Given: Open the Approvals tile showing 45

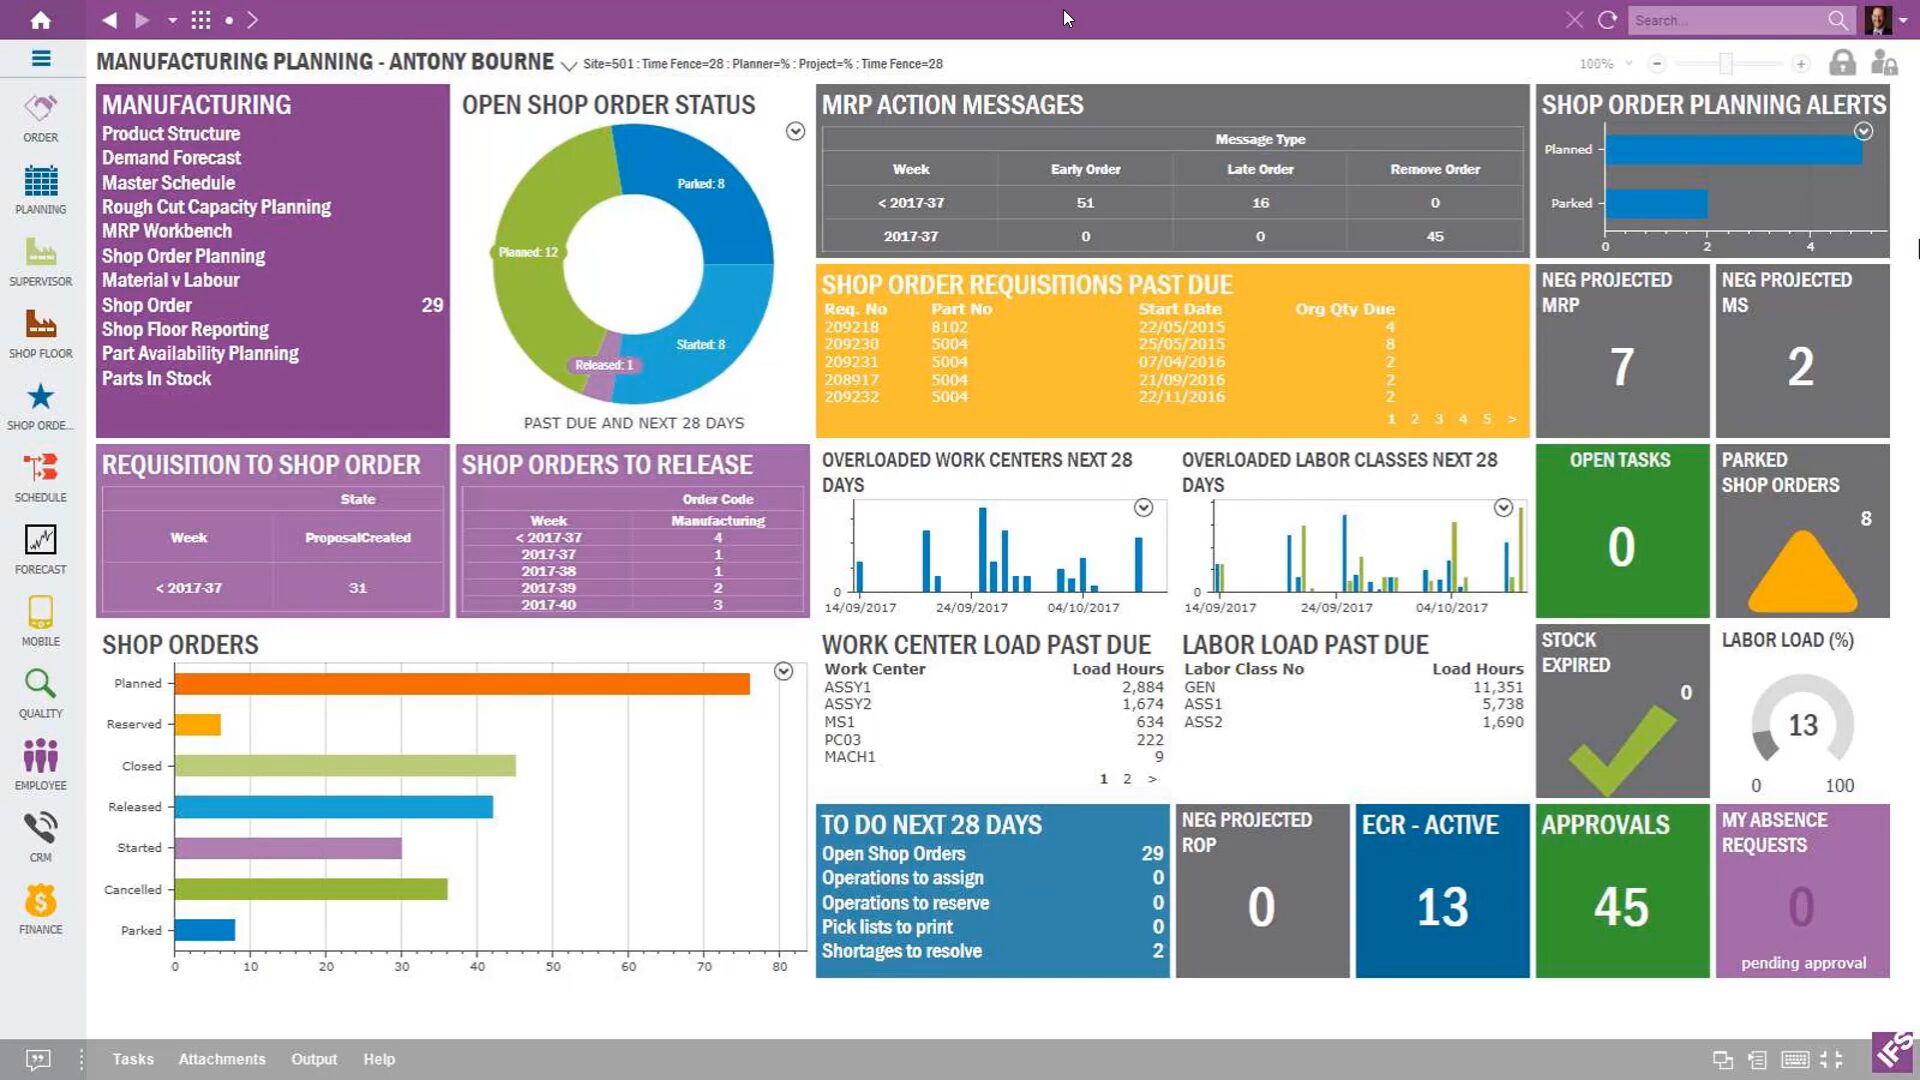Looking at the screenshot, I should pyautogui.click(x=1622, y=891).
